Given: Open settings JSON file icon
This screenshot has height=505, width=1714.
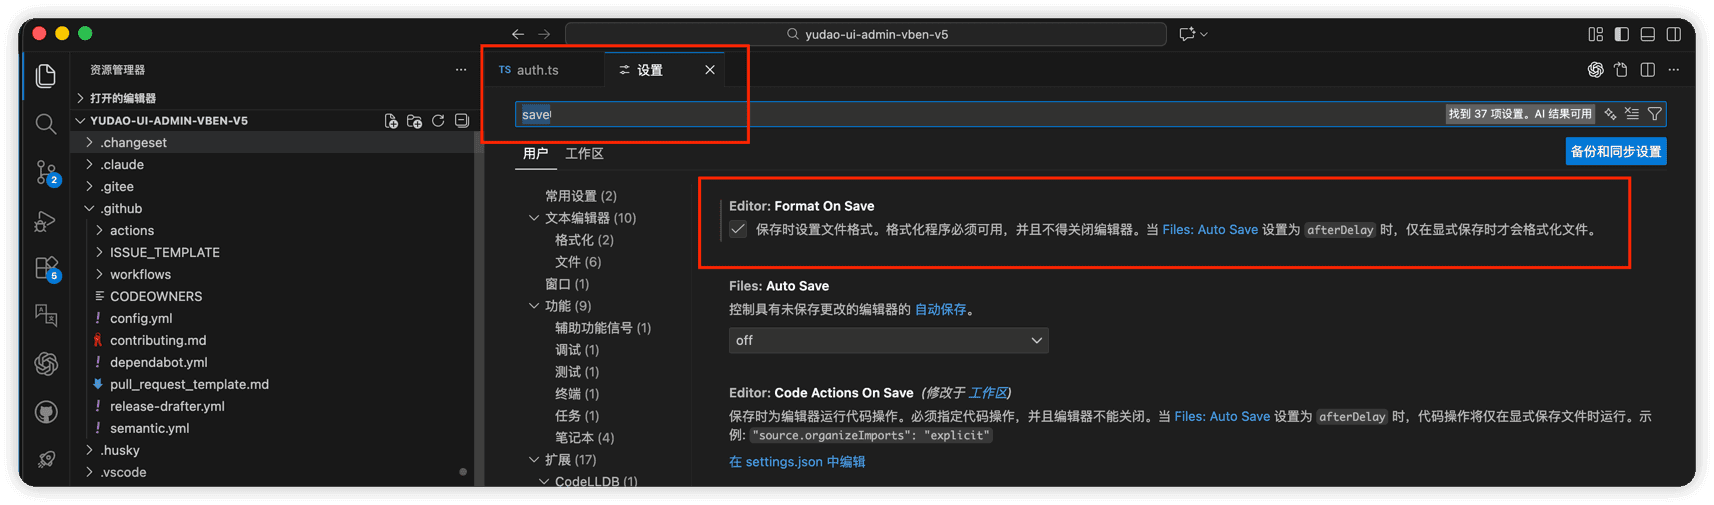Looking at the screenshot, I should (1621, 70).
